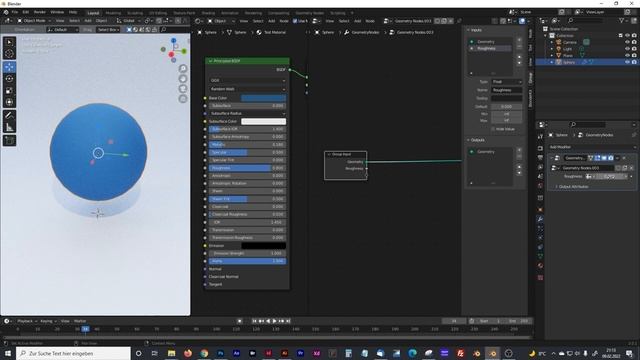Open the timeline Playback menu
The height and width of the screenshot is (360, 640).
tap(27, 321)
